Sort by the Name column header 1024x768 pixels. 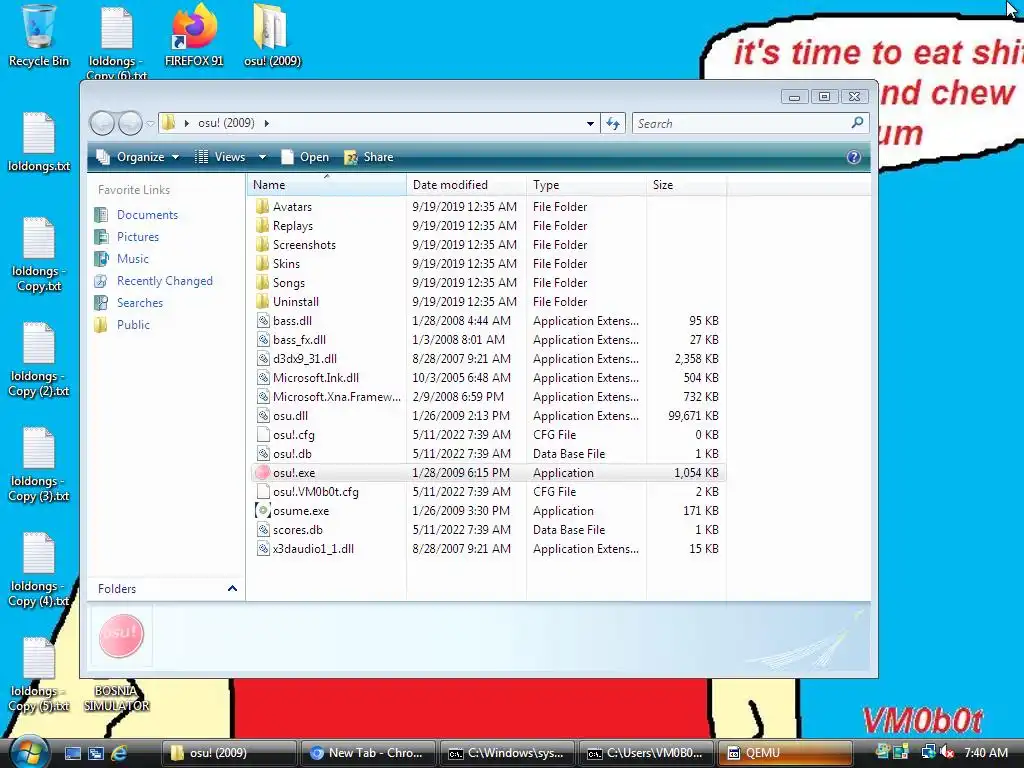[327, 185]
